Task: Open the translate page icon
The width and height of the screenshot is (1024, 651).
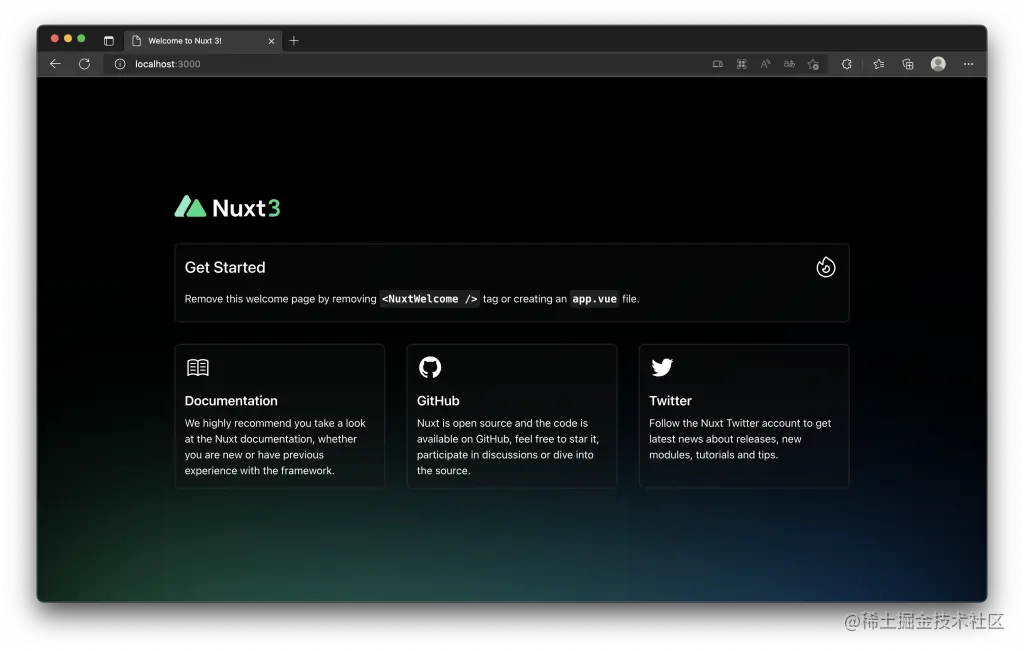Action: [x=789, y=63]
